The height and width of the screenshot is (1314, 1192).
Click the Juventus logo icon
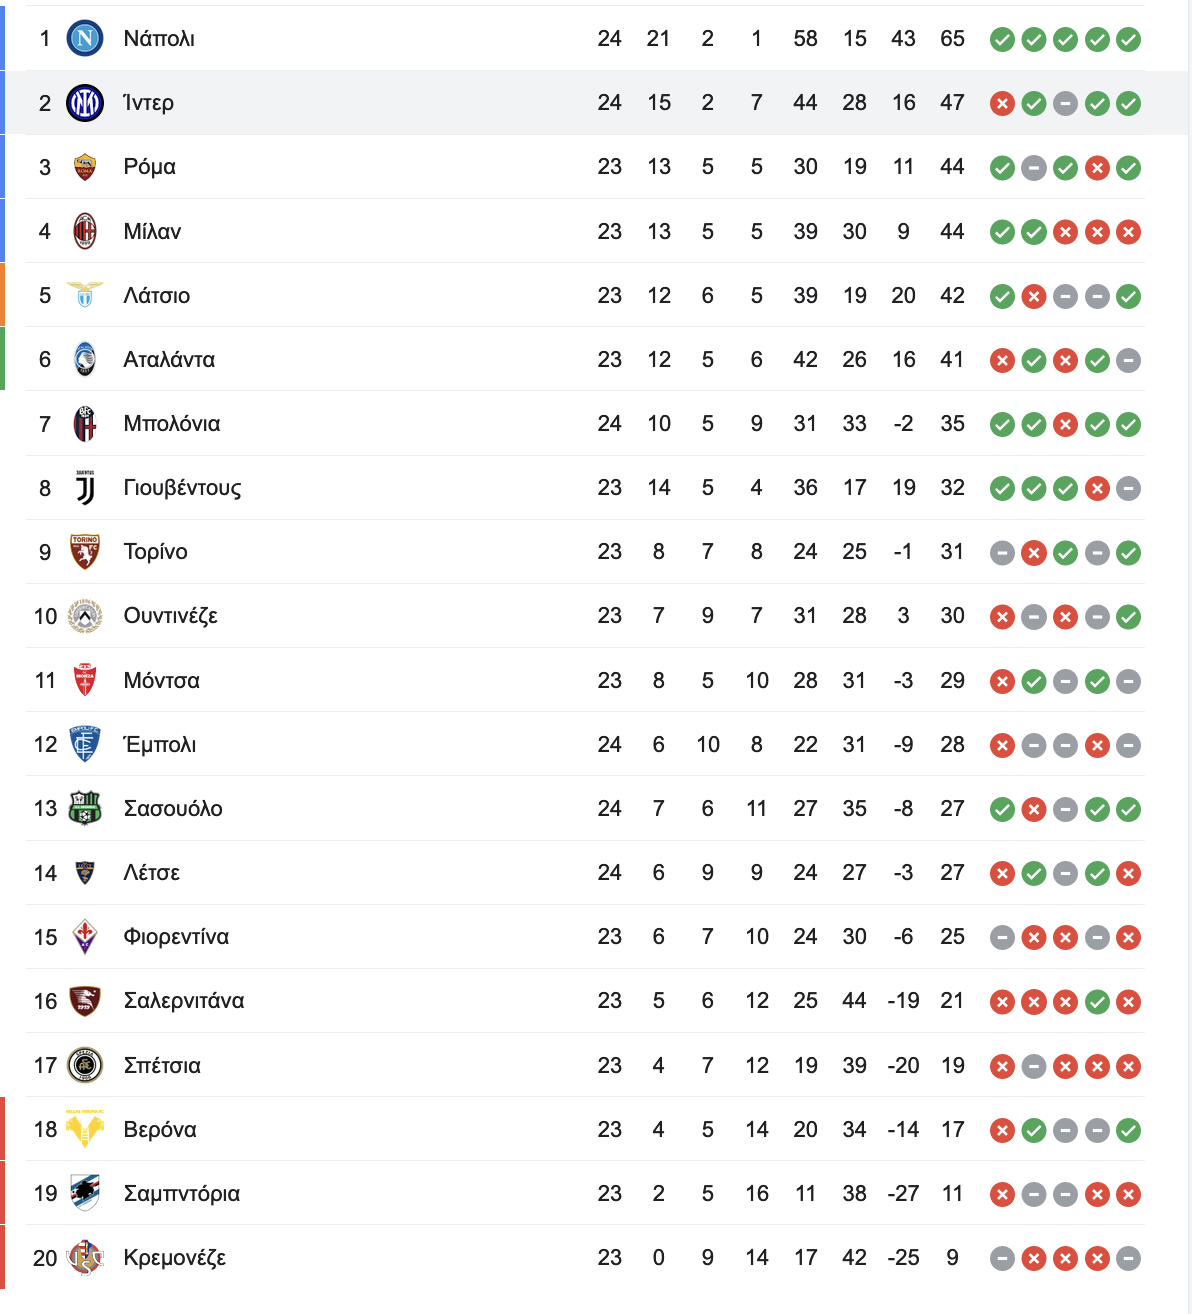click(x=85, y=488)
